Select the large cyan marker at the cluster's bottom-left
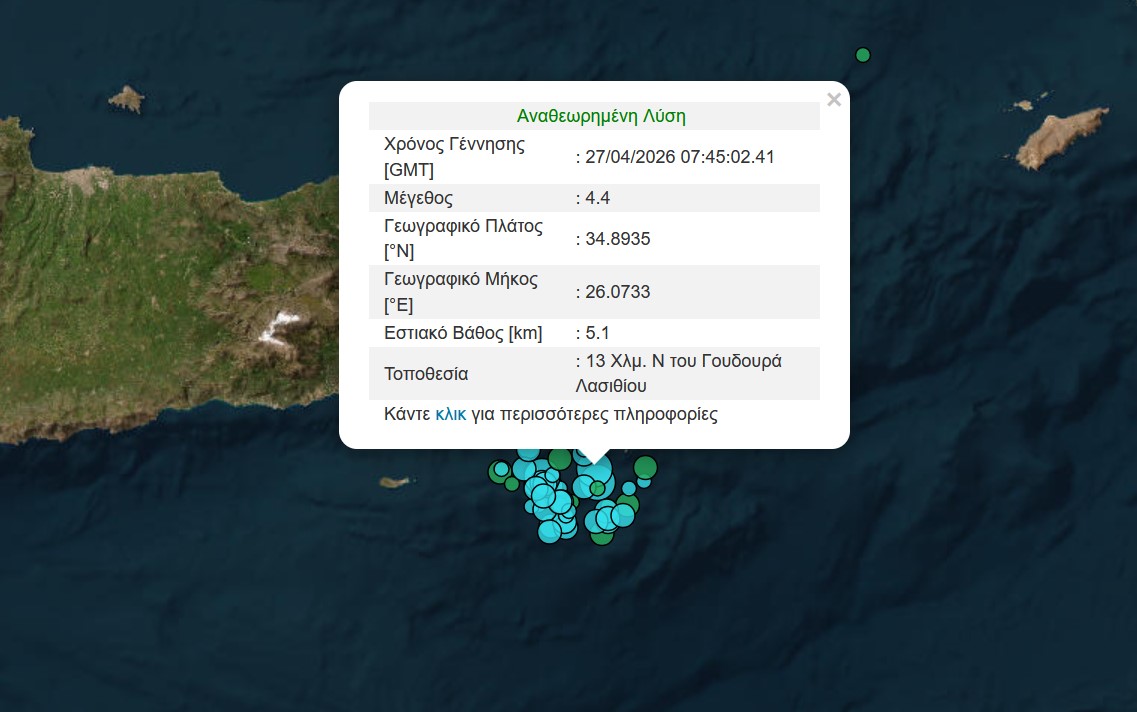The image size is (1137, 712). [x=549, y=531]
